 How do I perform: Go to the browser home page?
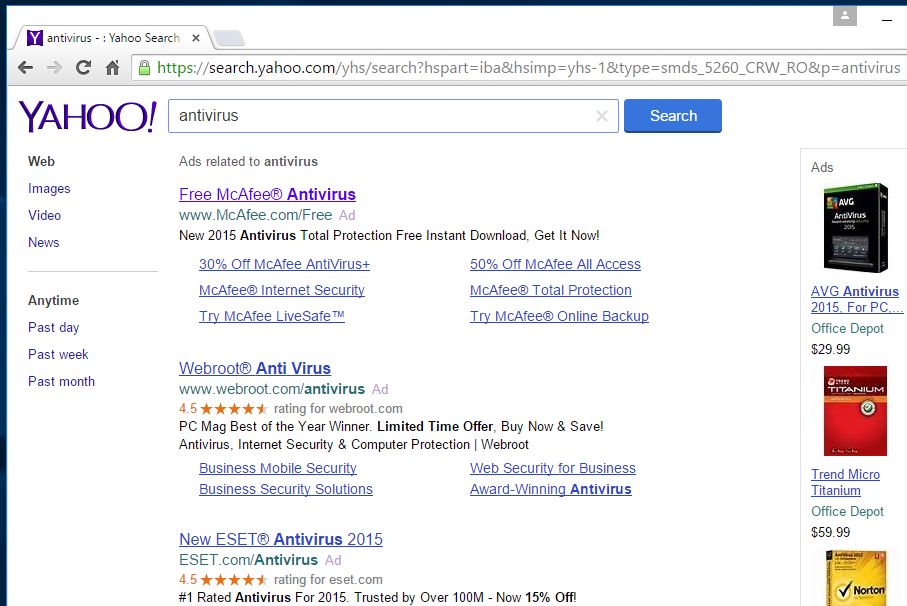(112, 68)
